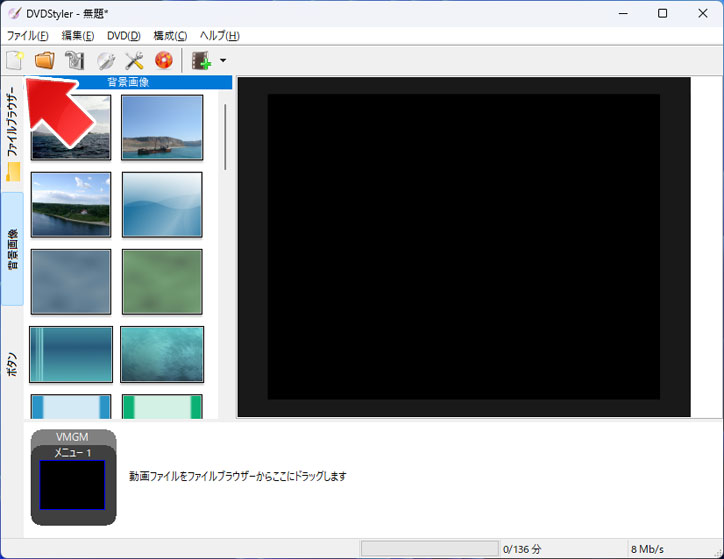Screen dimensions: 724x559
Task: Open the 編集(E) menu
Action: 78,36
